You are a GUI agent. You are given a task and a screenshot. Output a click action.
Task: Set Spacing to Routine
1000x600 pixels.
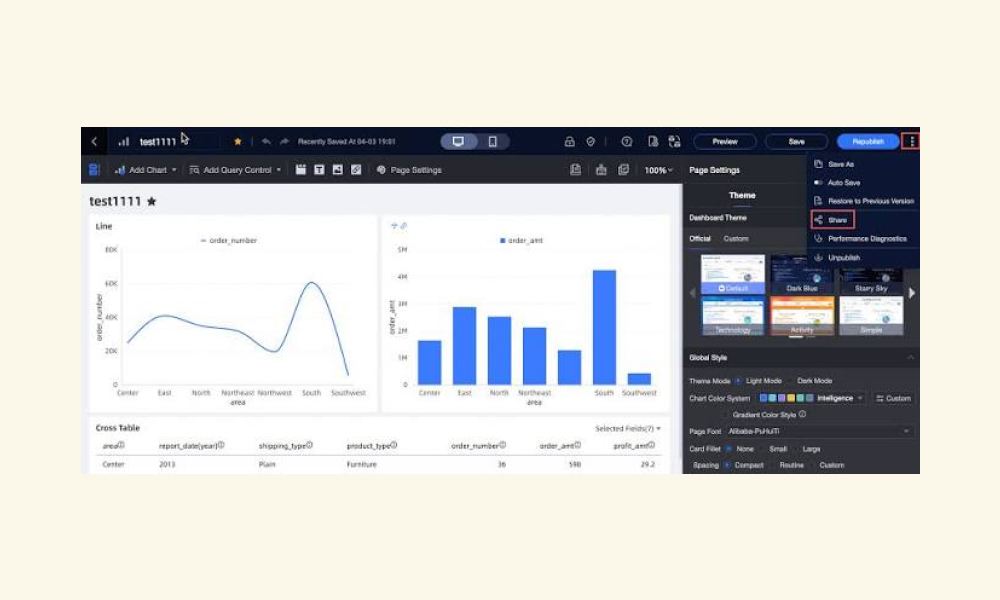click(791, 465)
